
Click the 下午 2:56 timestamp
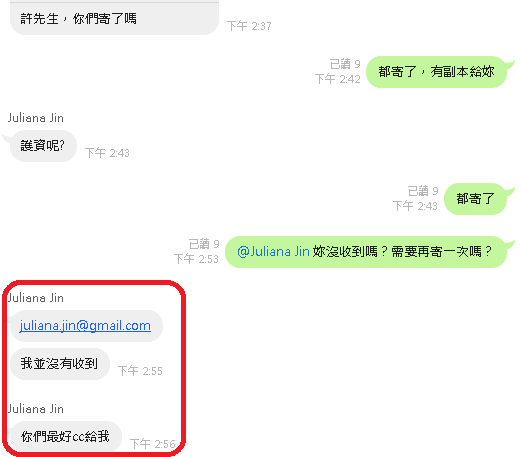[152, 444]
